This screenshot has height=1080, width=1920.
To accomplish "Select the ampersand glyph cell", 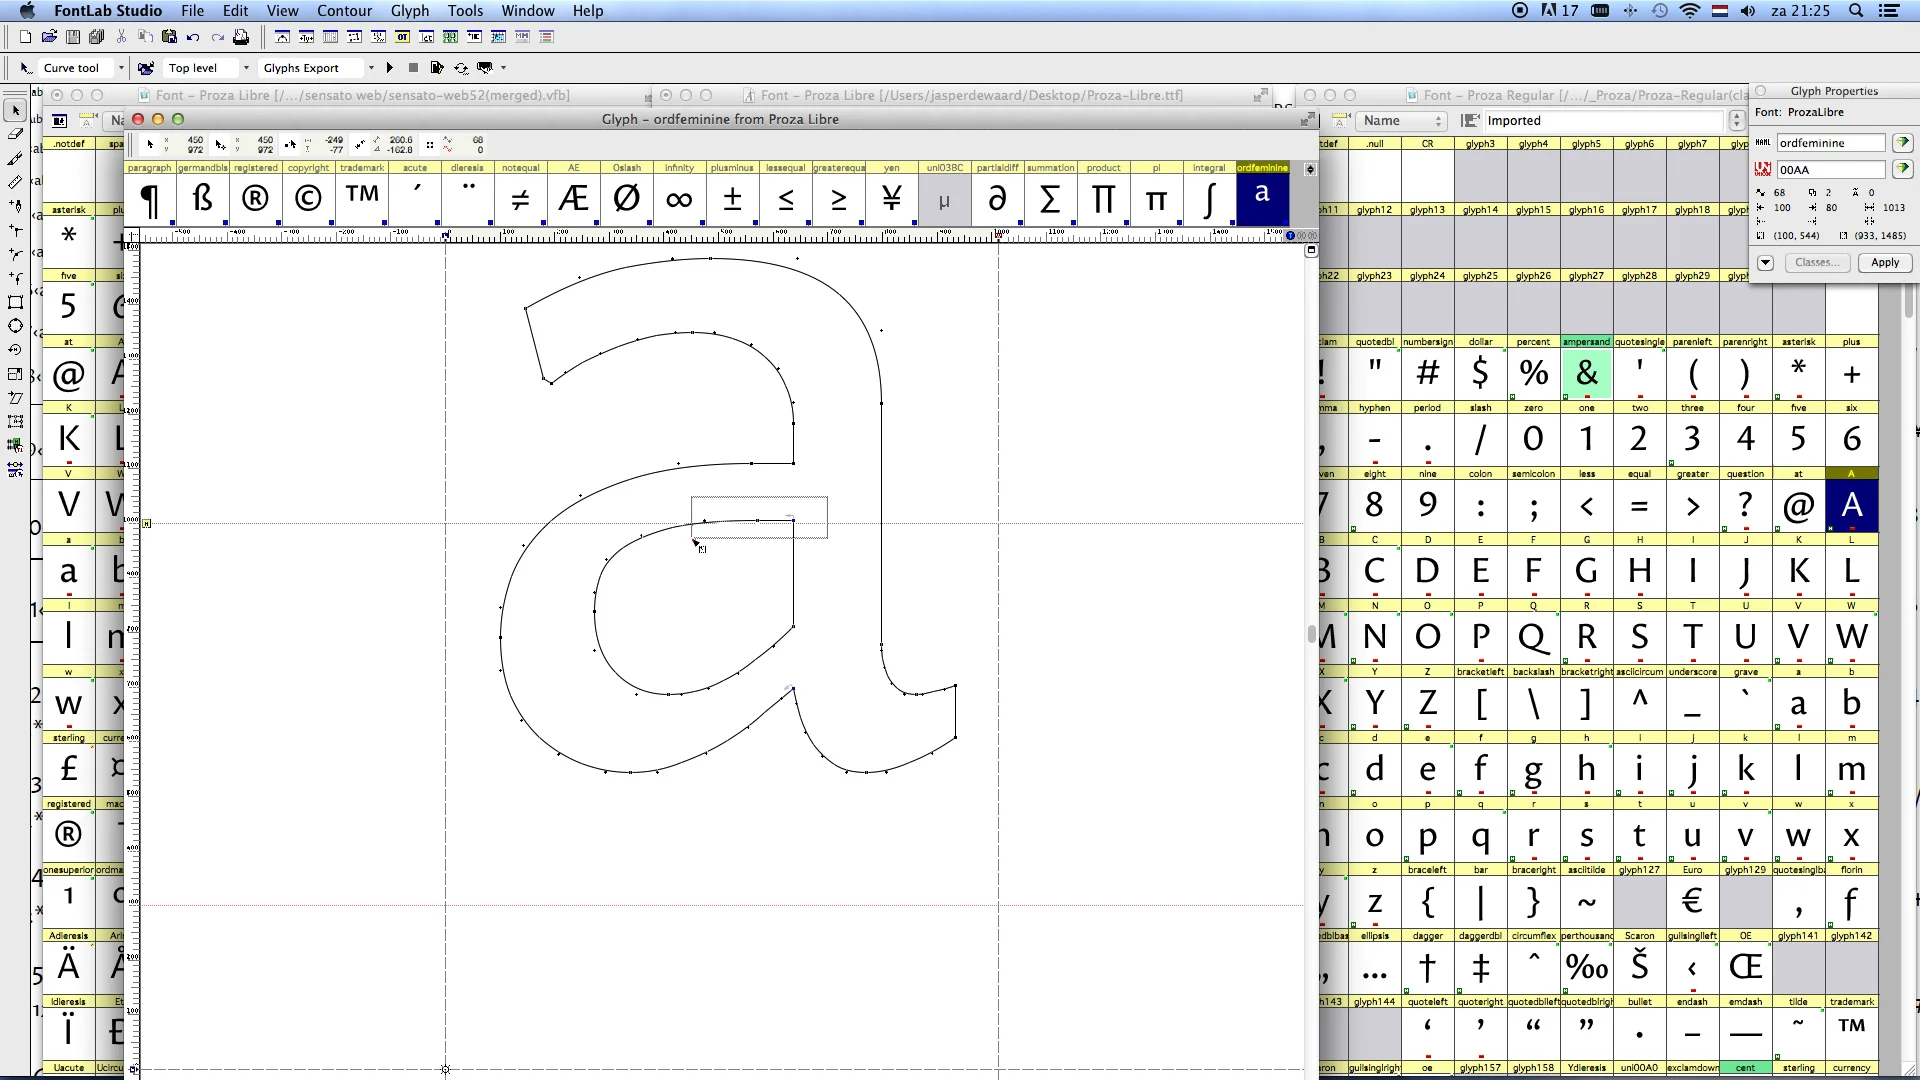I will pos(1586,374).
